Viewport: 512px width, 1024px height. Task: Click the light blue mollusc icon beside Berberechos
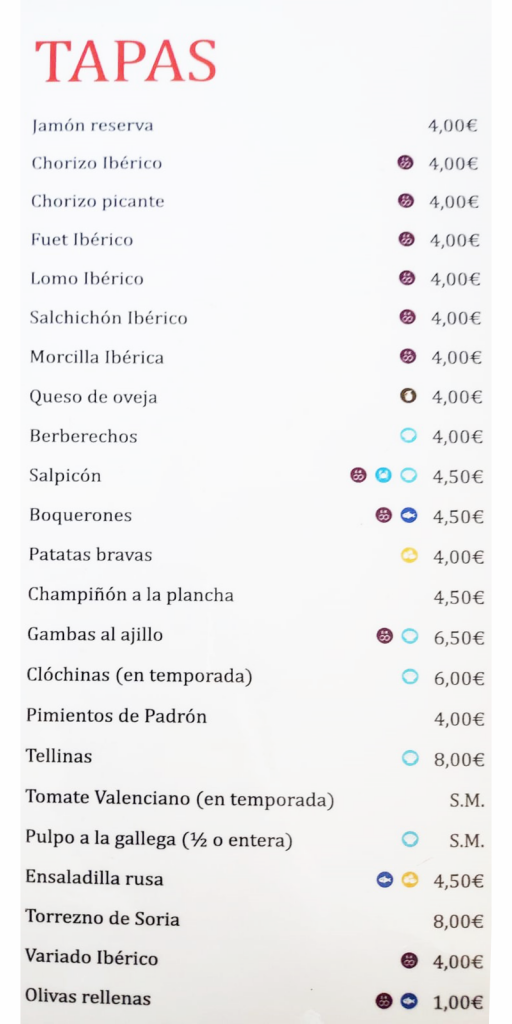coord(408,436)
